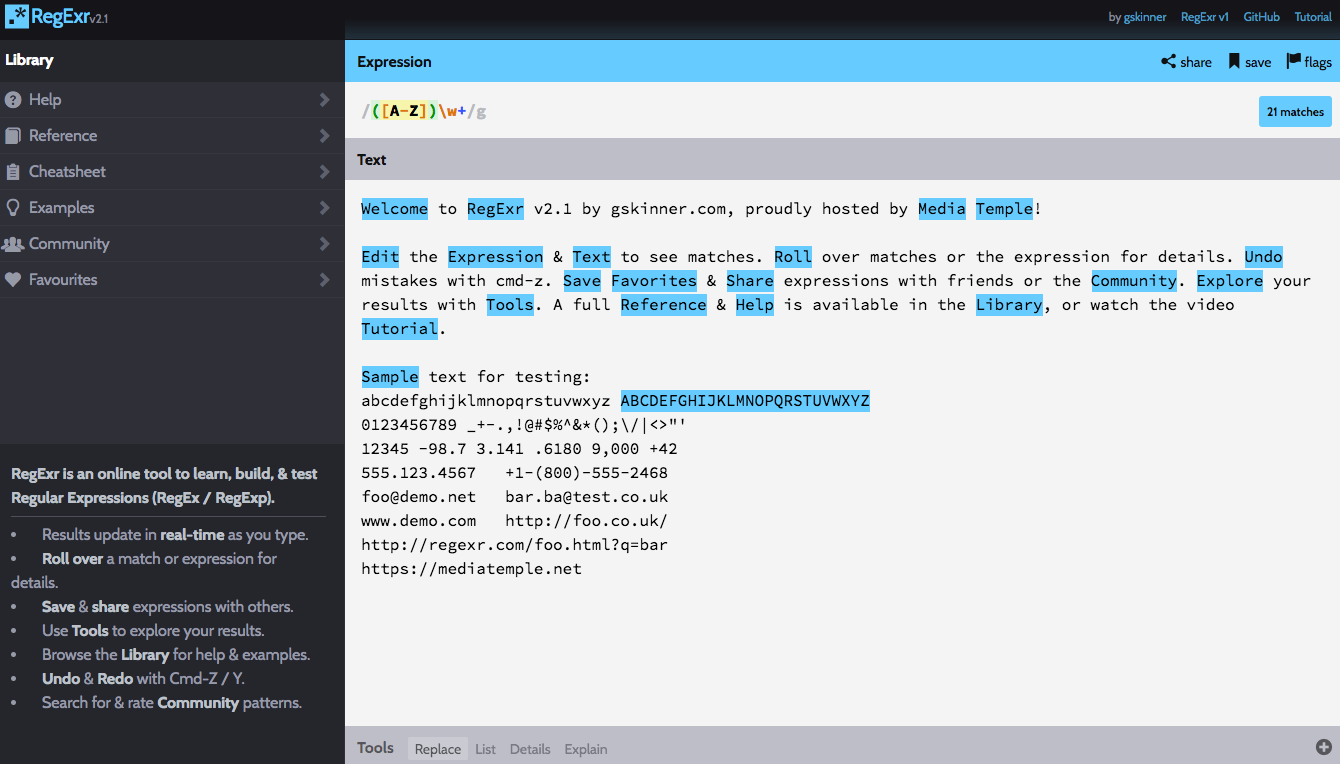1340x764 pixels.
Task: Open the GitHub link
Action: point(1261,17)
